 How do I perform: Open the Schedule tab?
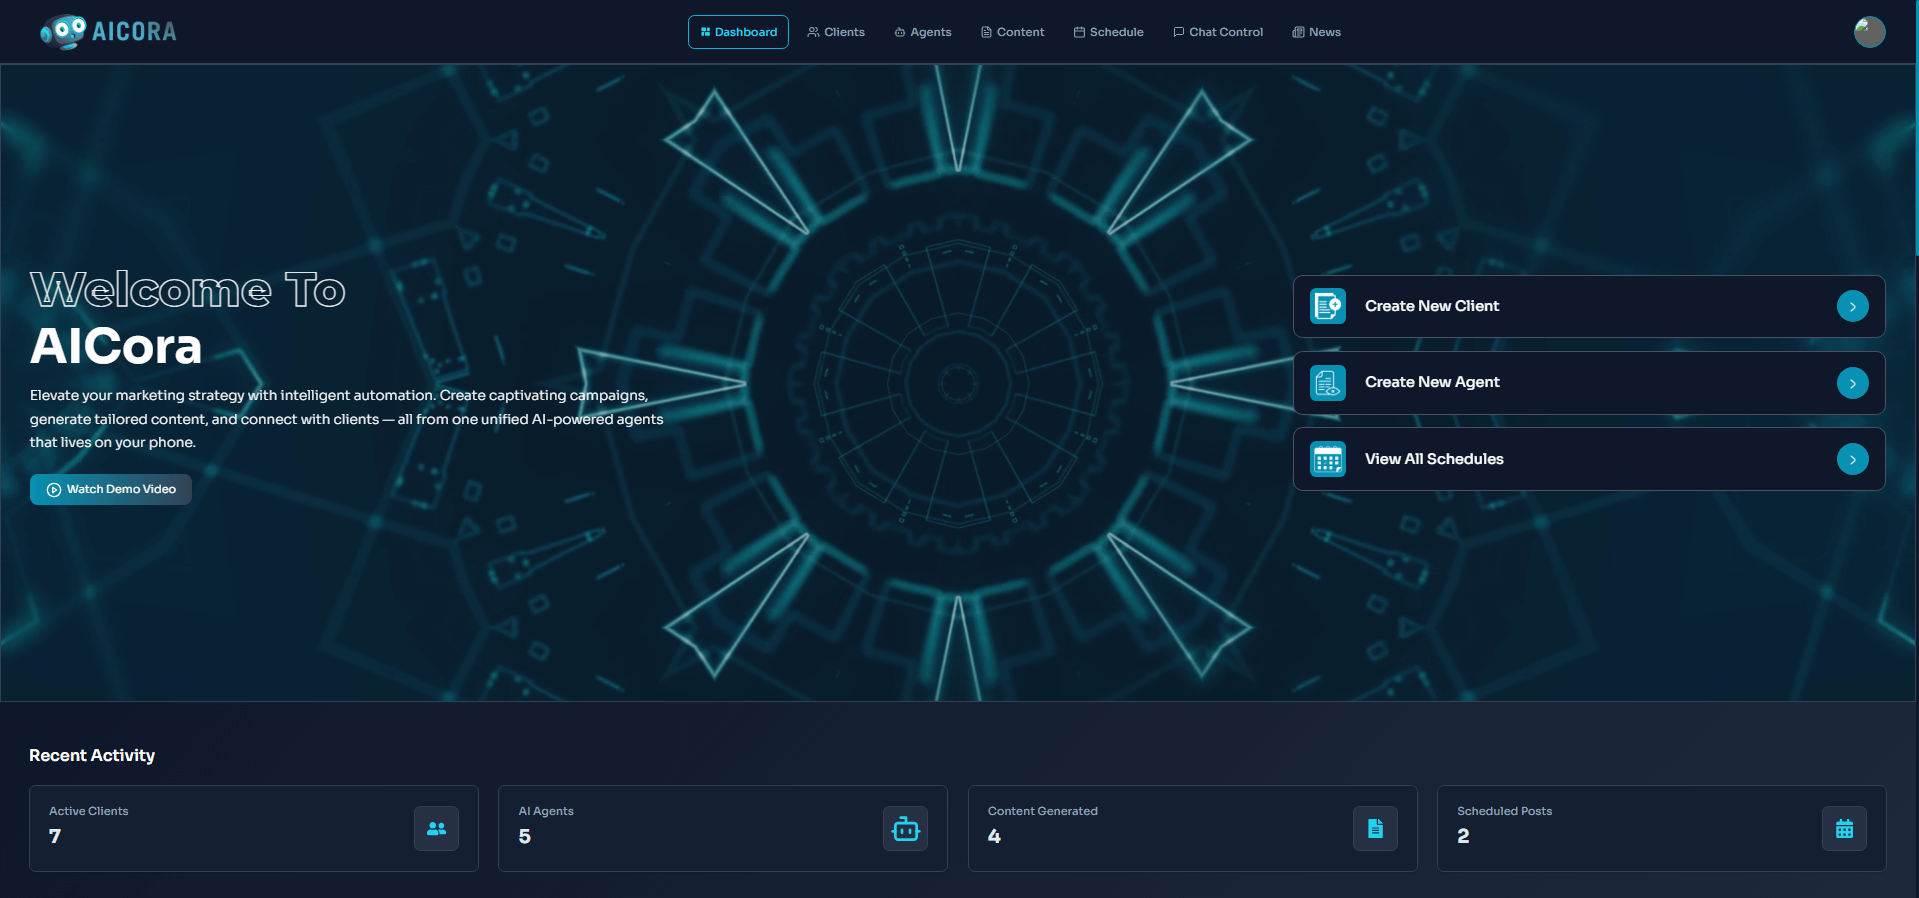coord(1108,32)
